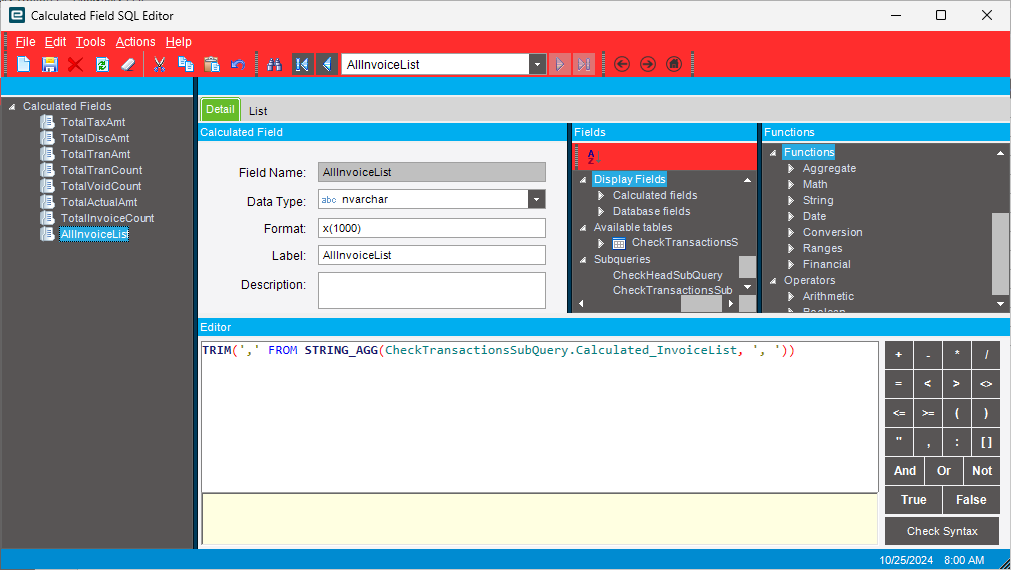1011x570 pixels.
Task: Expand the Financial functions node
Action: [791, 264]
